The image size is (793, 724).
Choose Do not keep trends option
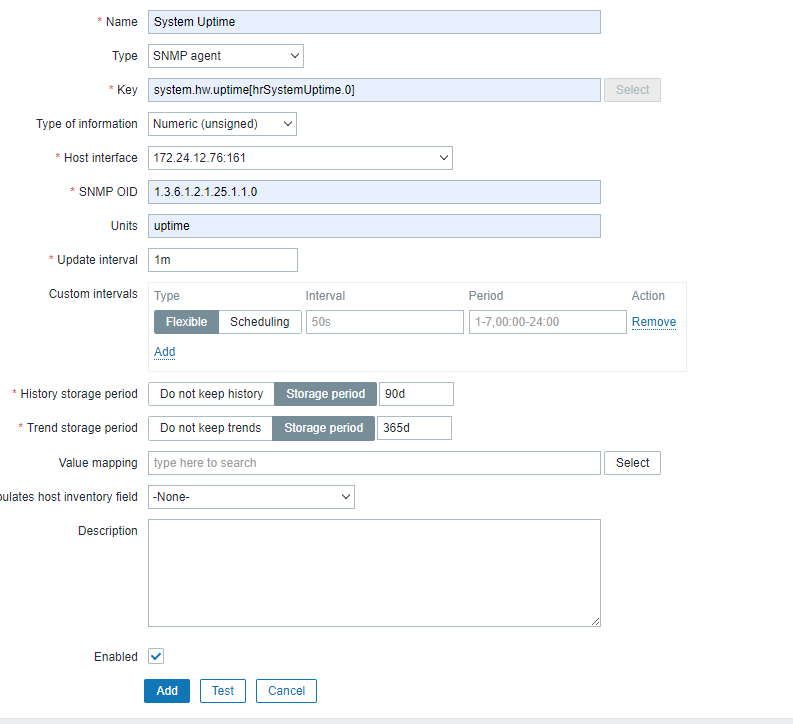(210, 428)
